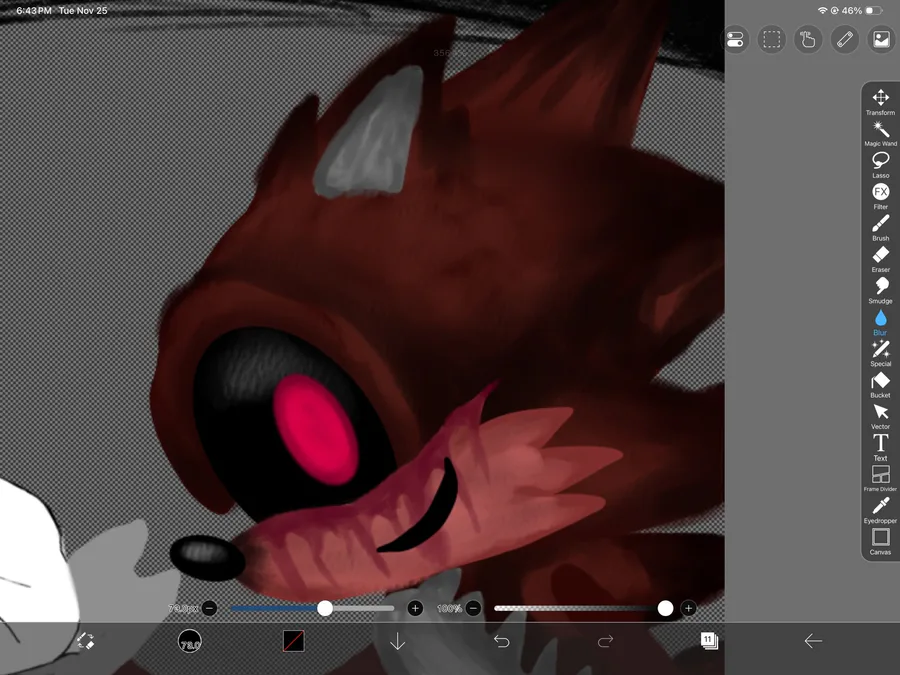Decrease opacity with the minus button

(x=473, y=608)
